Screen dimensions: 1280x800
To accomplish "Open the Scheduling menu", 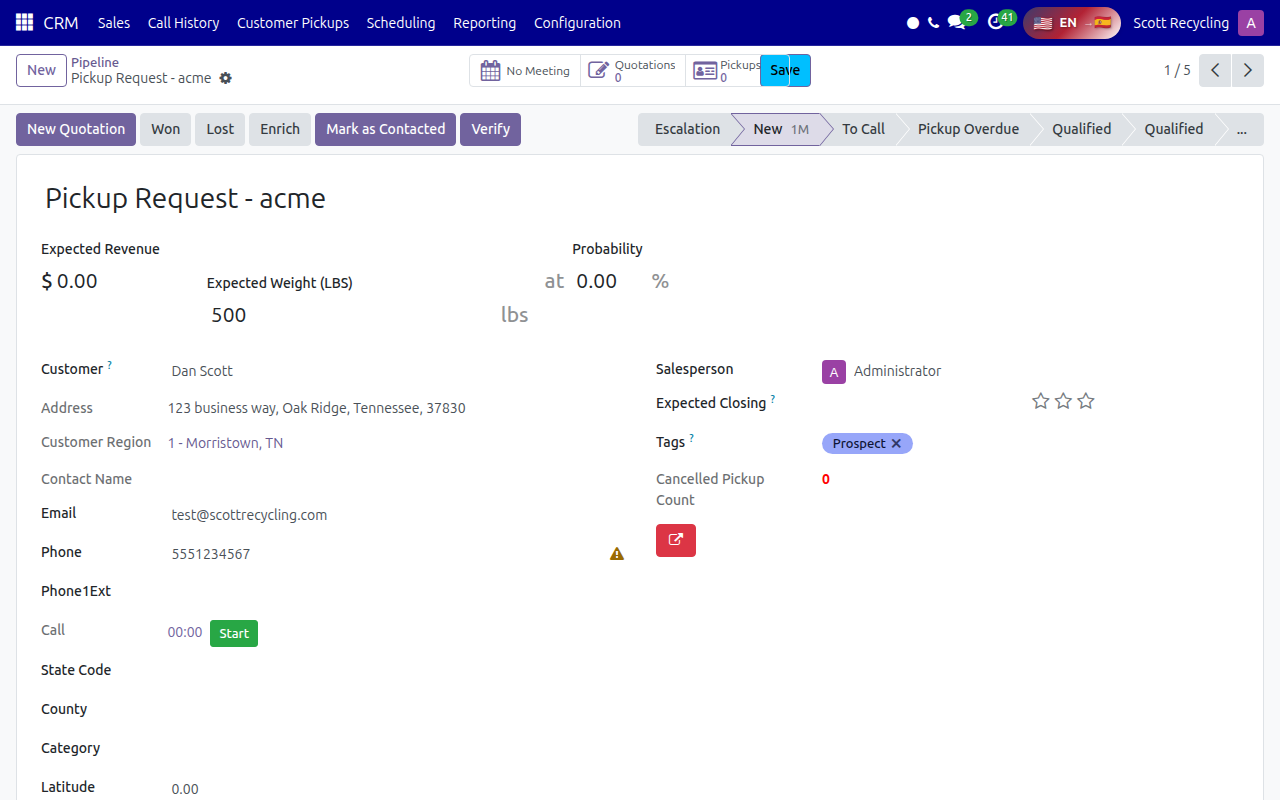I will (x=401, y=22).
